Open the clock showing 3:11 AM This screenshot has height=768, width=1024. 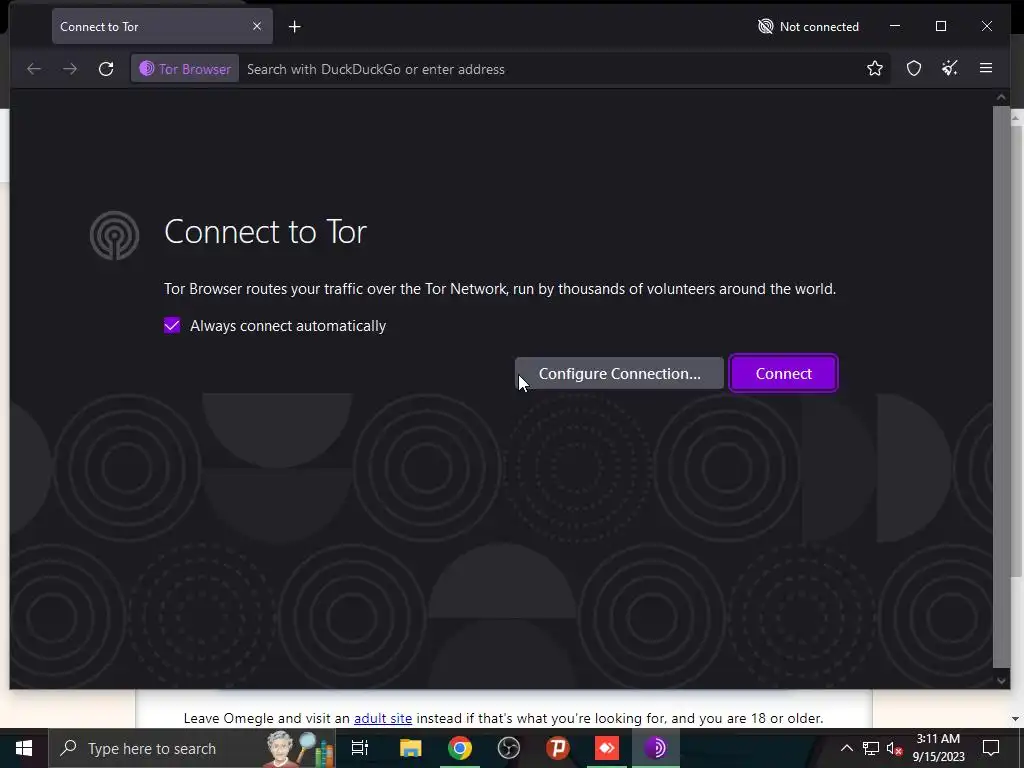pyautogui.click(x=938, y=748)
